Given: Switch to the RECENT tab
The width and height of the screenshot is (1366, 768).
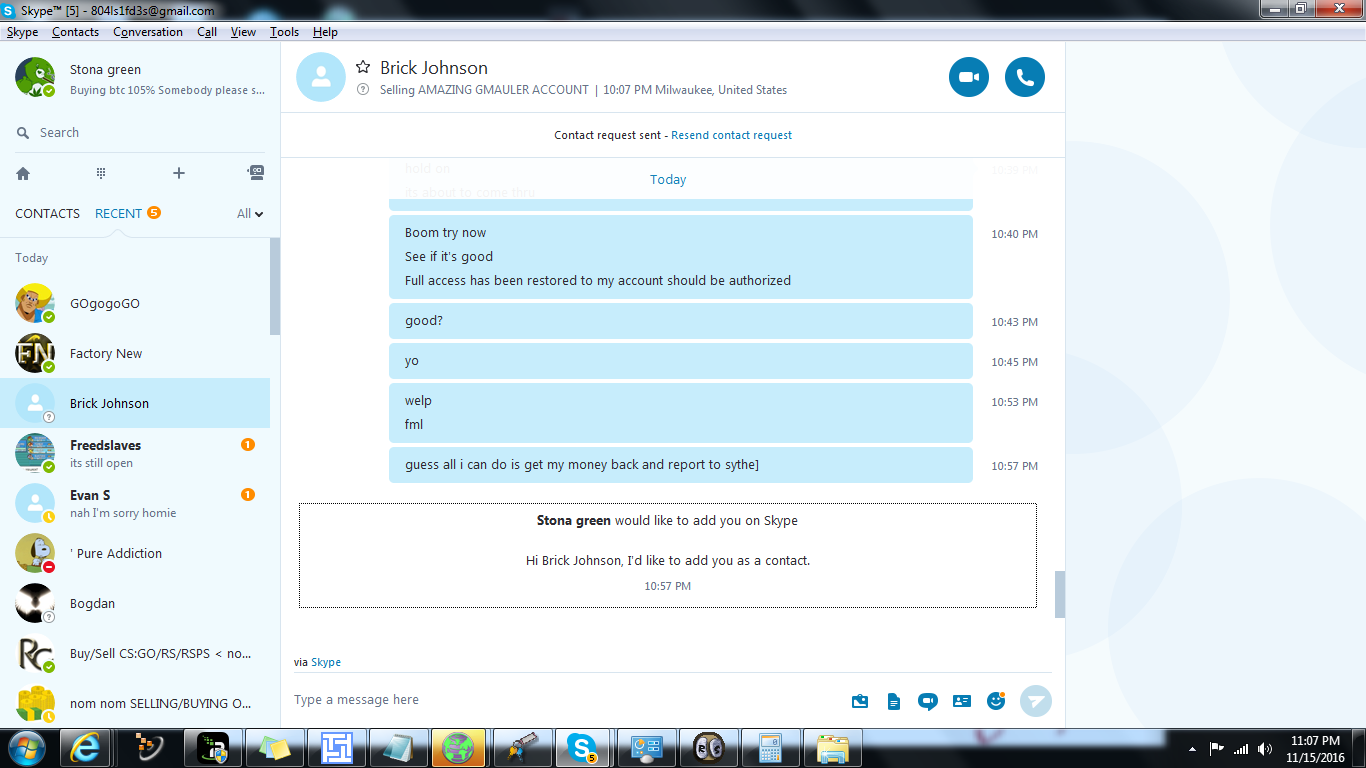Looking at the screenshot, I should click(x=118, y=214).
